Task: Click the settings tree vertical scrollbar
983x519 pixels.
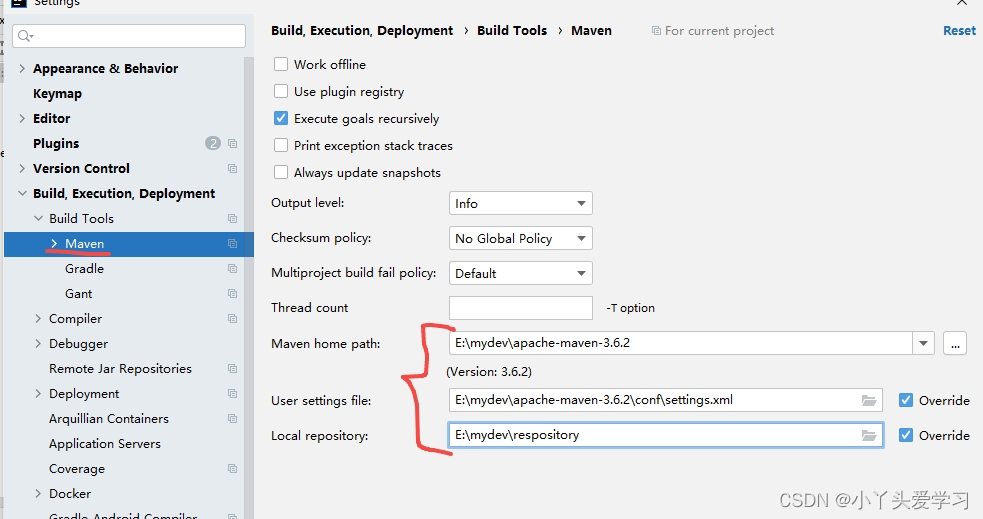Action: point(249,288)
